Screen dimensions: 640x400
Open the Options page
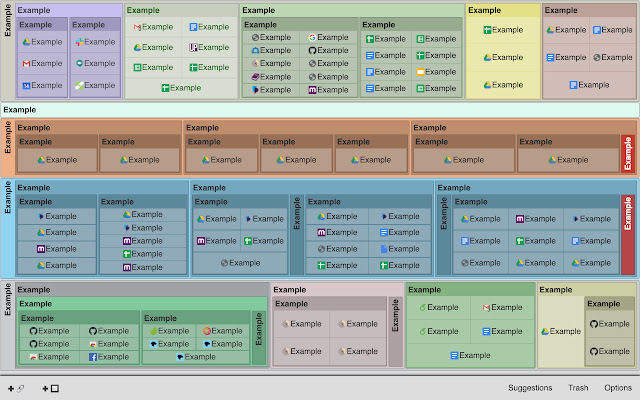(x=618, y=388)
